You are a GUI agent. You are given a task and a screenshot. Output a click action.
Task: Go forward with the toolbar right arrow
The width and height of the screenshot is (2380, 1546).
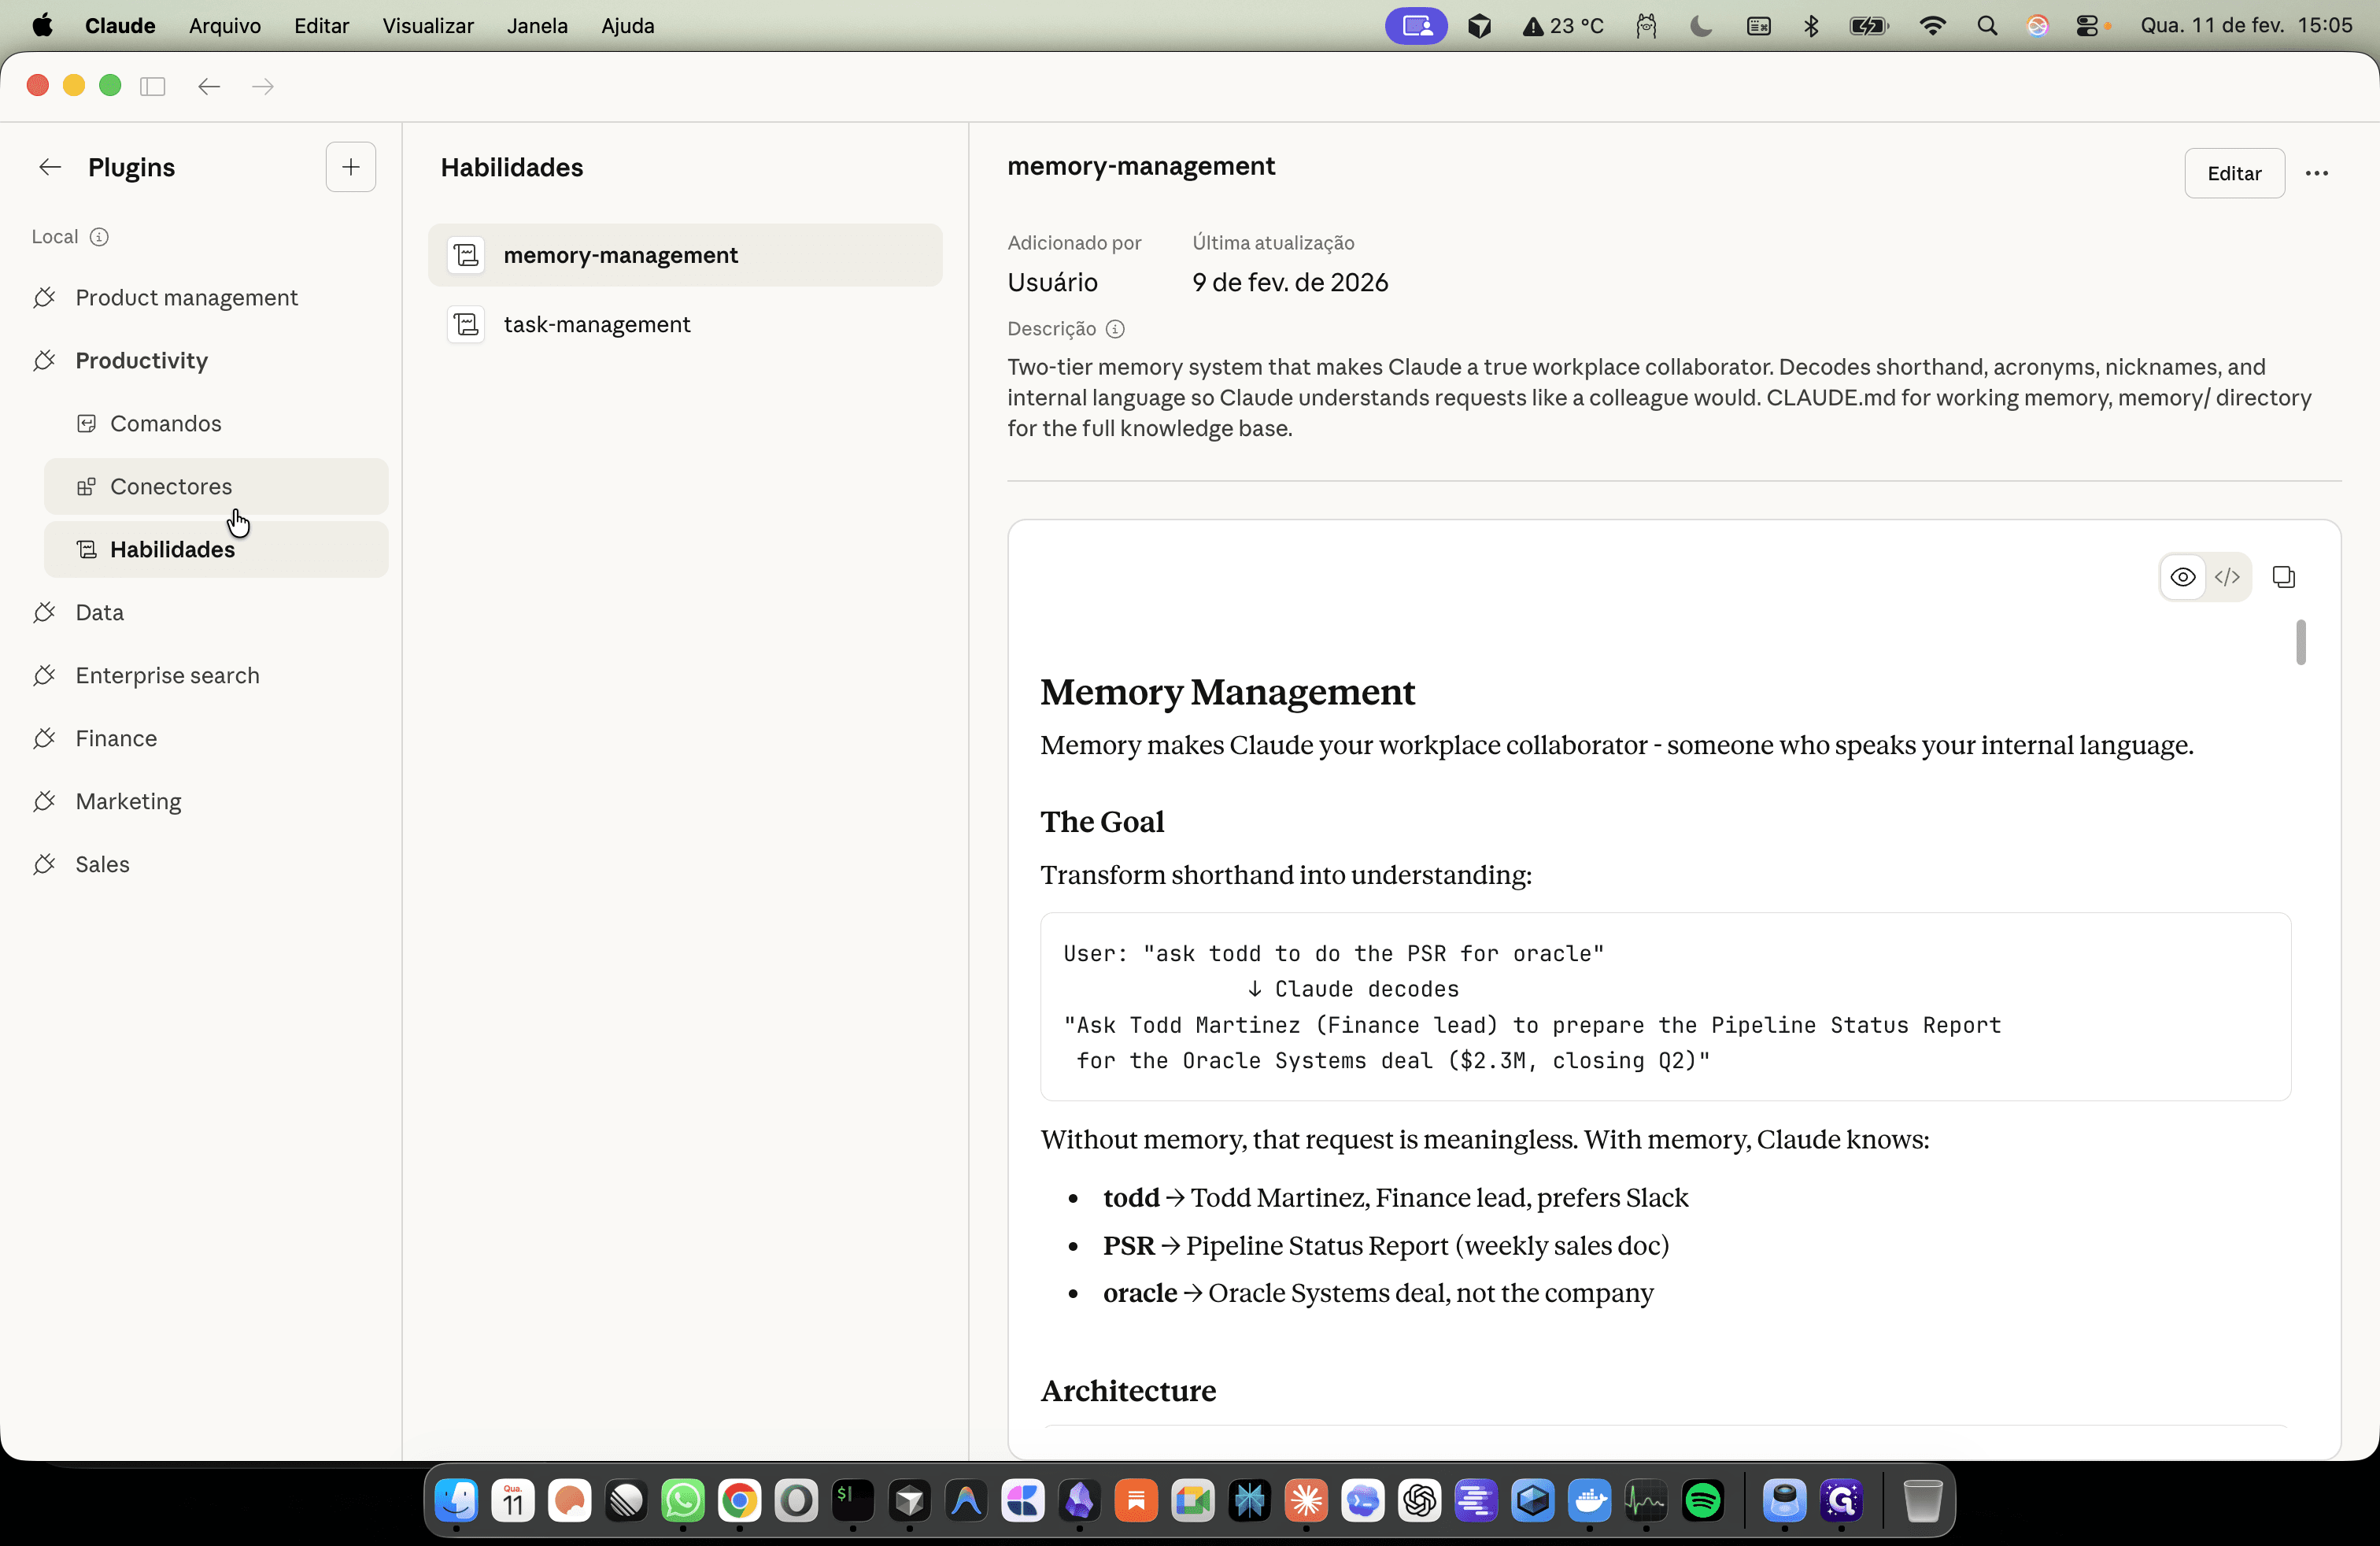[263, 86]
